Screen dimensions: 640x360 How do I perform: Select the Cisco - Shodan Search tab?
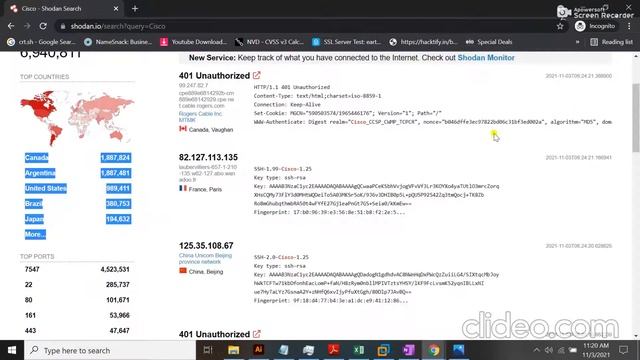point(63,9)
